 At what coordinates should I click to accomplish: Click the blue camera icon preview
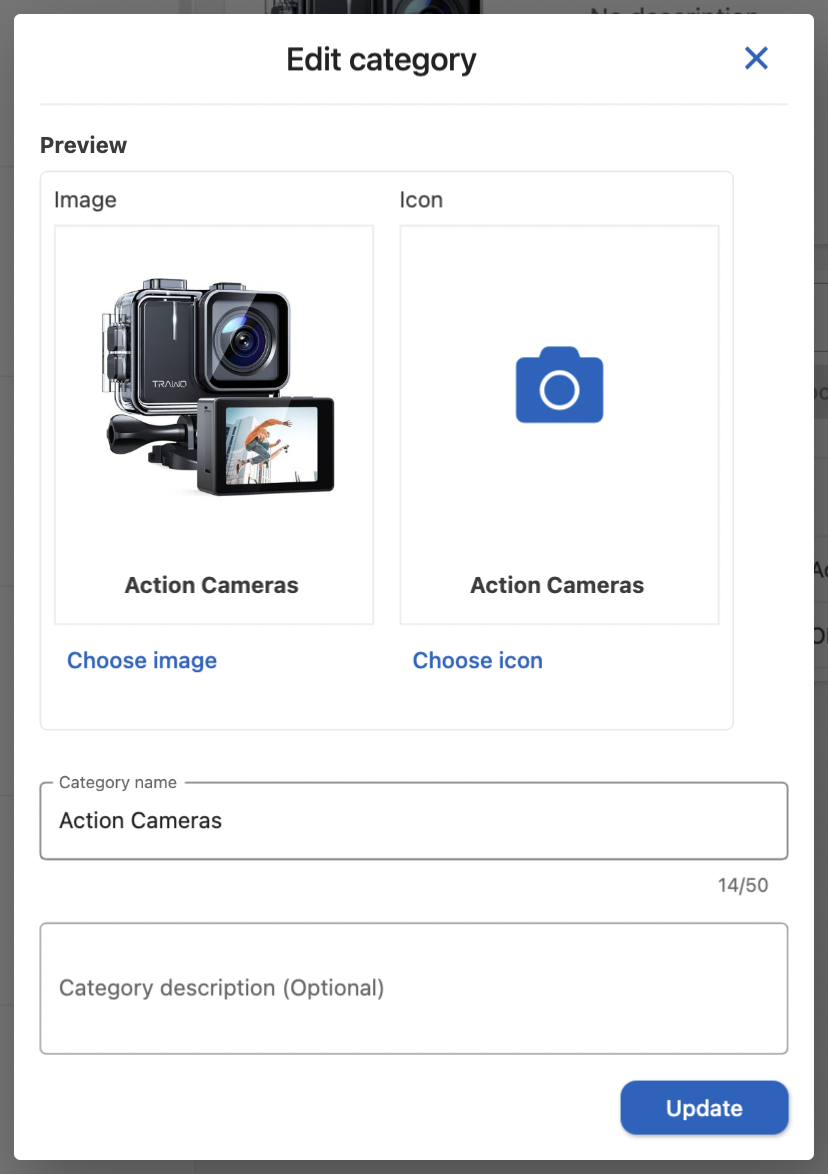pos(559,386)
